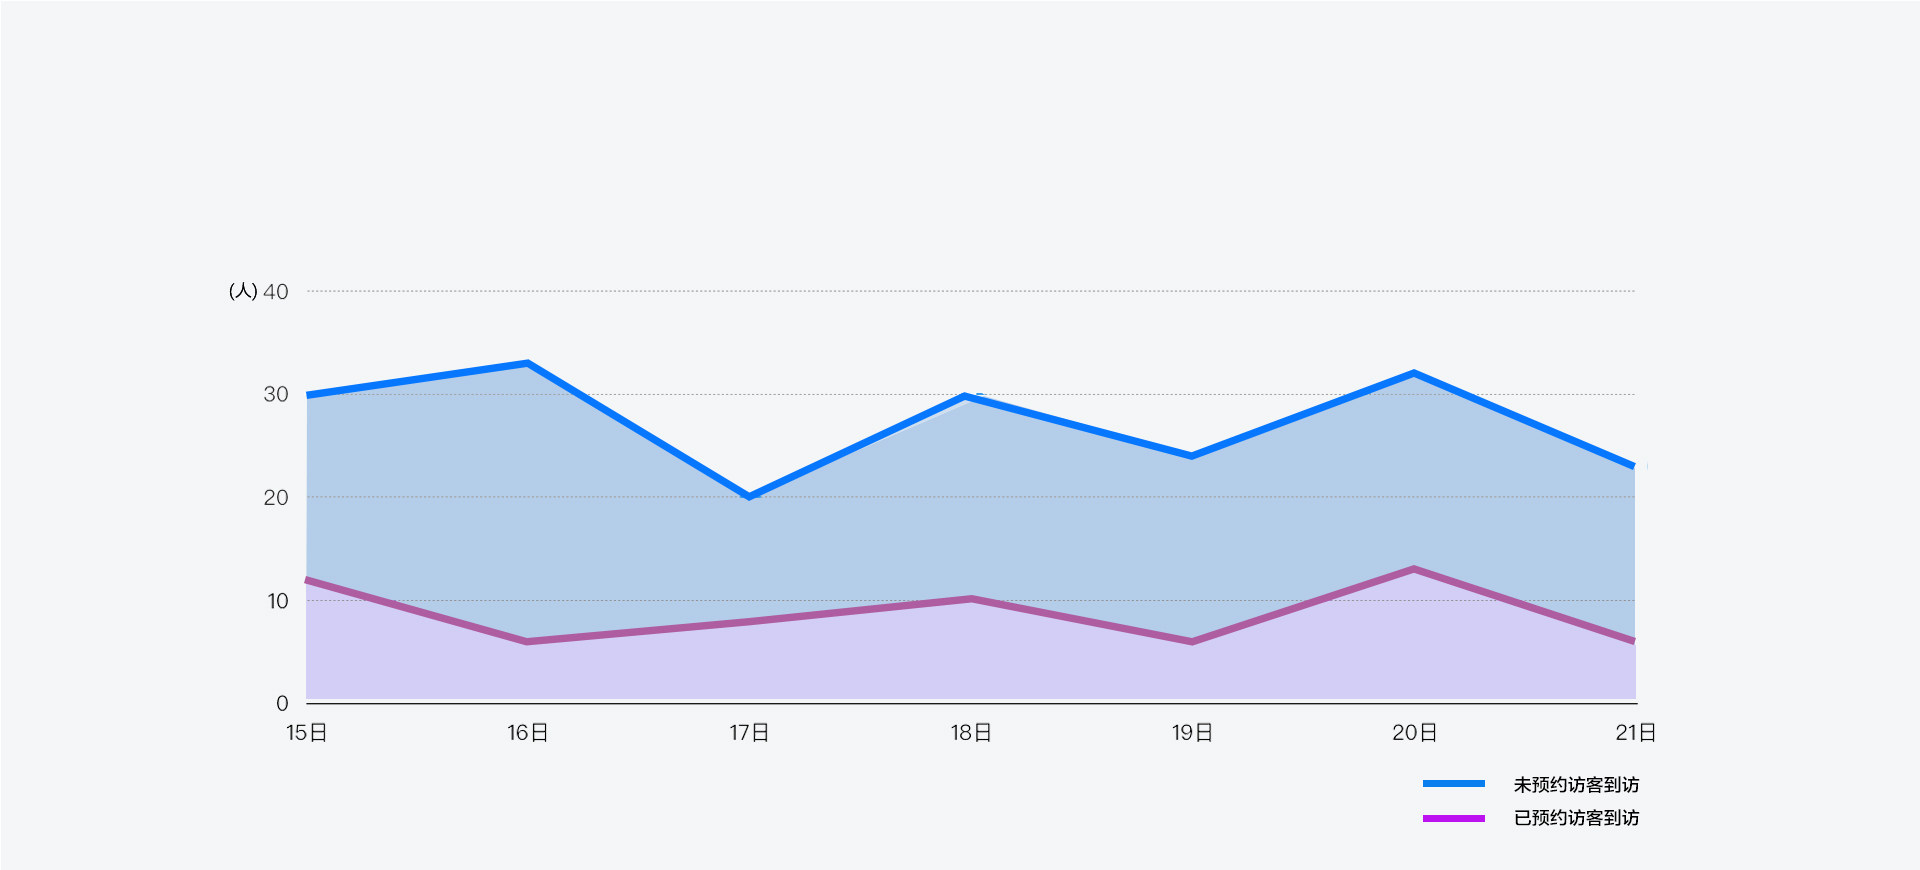This screenshot has width=1920, height=870.
Task: Click the purple line point at 16日
Action: tap(527, 641)
